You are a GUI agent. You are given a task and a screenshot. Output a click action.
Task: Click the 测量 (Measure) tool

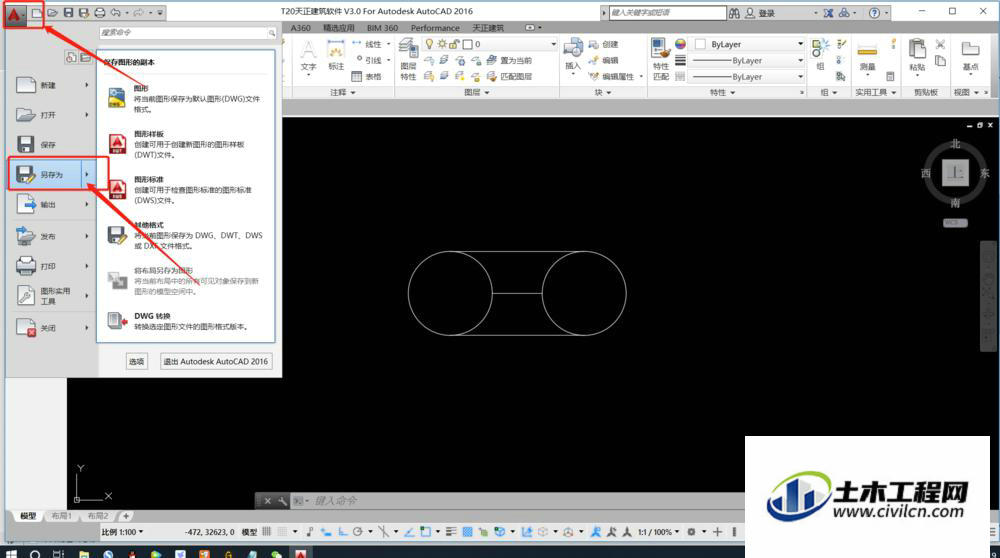[867, 59]
